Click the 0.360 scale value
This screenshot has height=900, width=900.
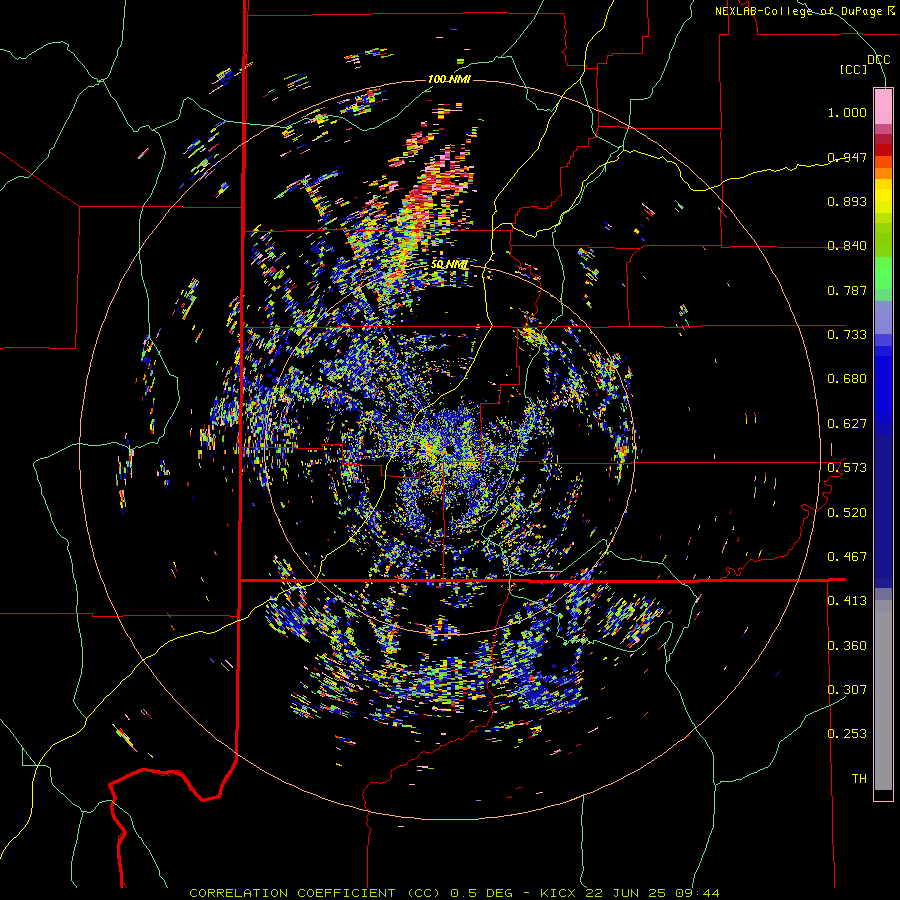847,646
